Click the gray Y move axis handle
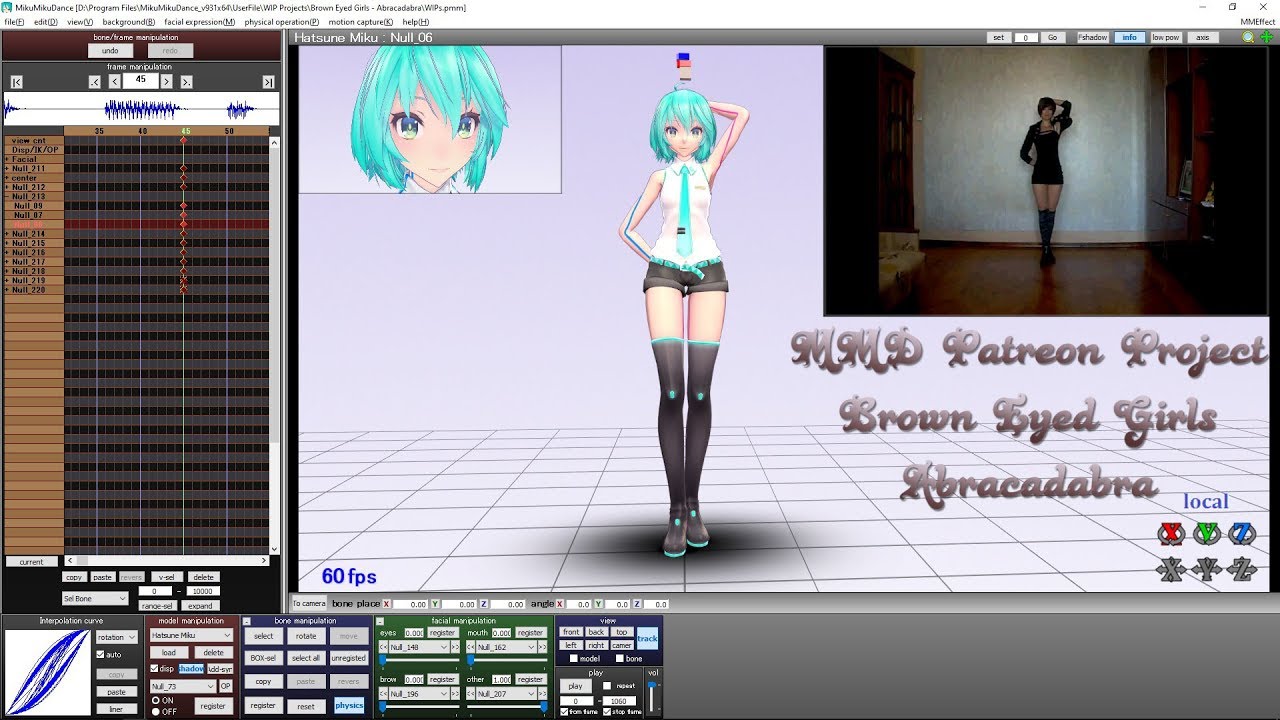Viewport: 1280px width, 720px height. pos(1207,569)
